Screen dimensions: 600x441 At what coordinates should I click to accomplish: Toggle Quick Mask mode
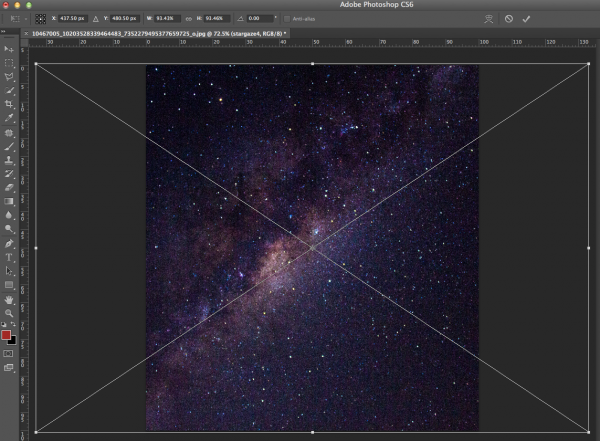tap(9, 353)
